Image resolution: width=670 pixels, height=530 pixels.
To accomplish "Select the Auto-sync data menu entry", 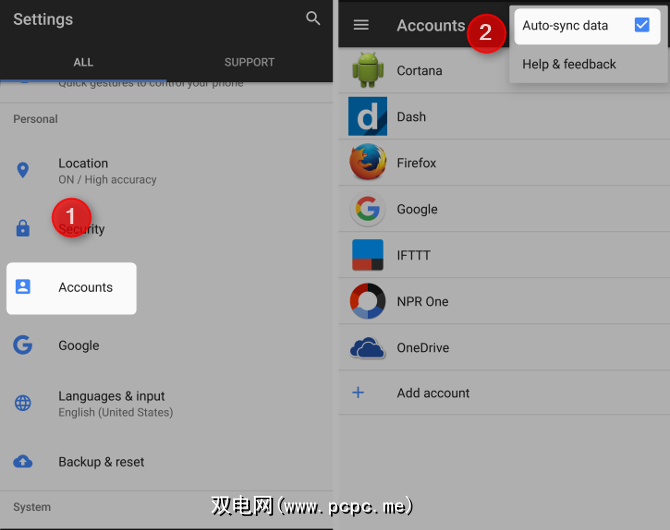I will click(x=588, y=26).
